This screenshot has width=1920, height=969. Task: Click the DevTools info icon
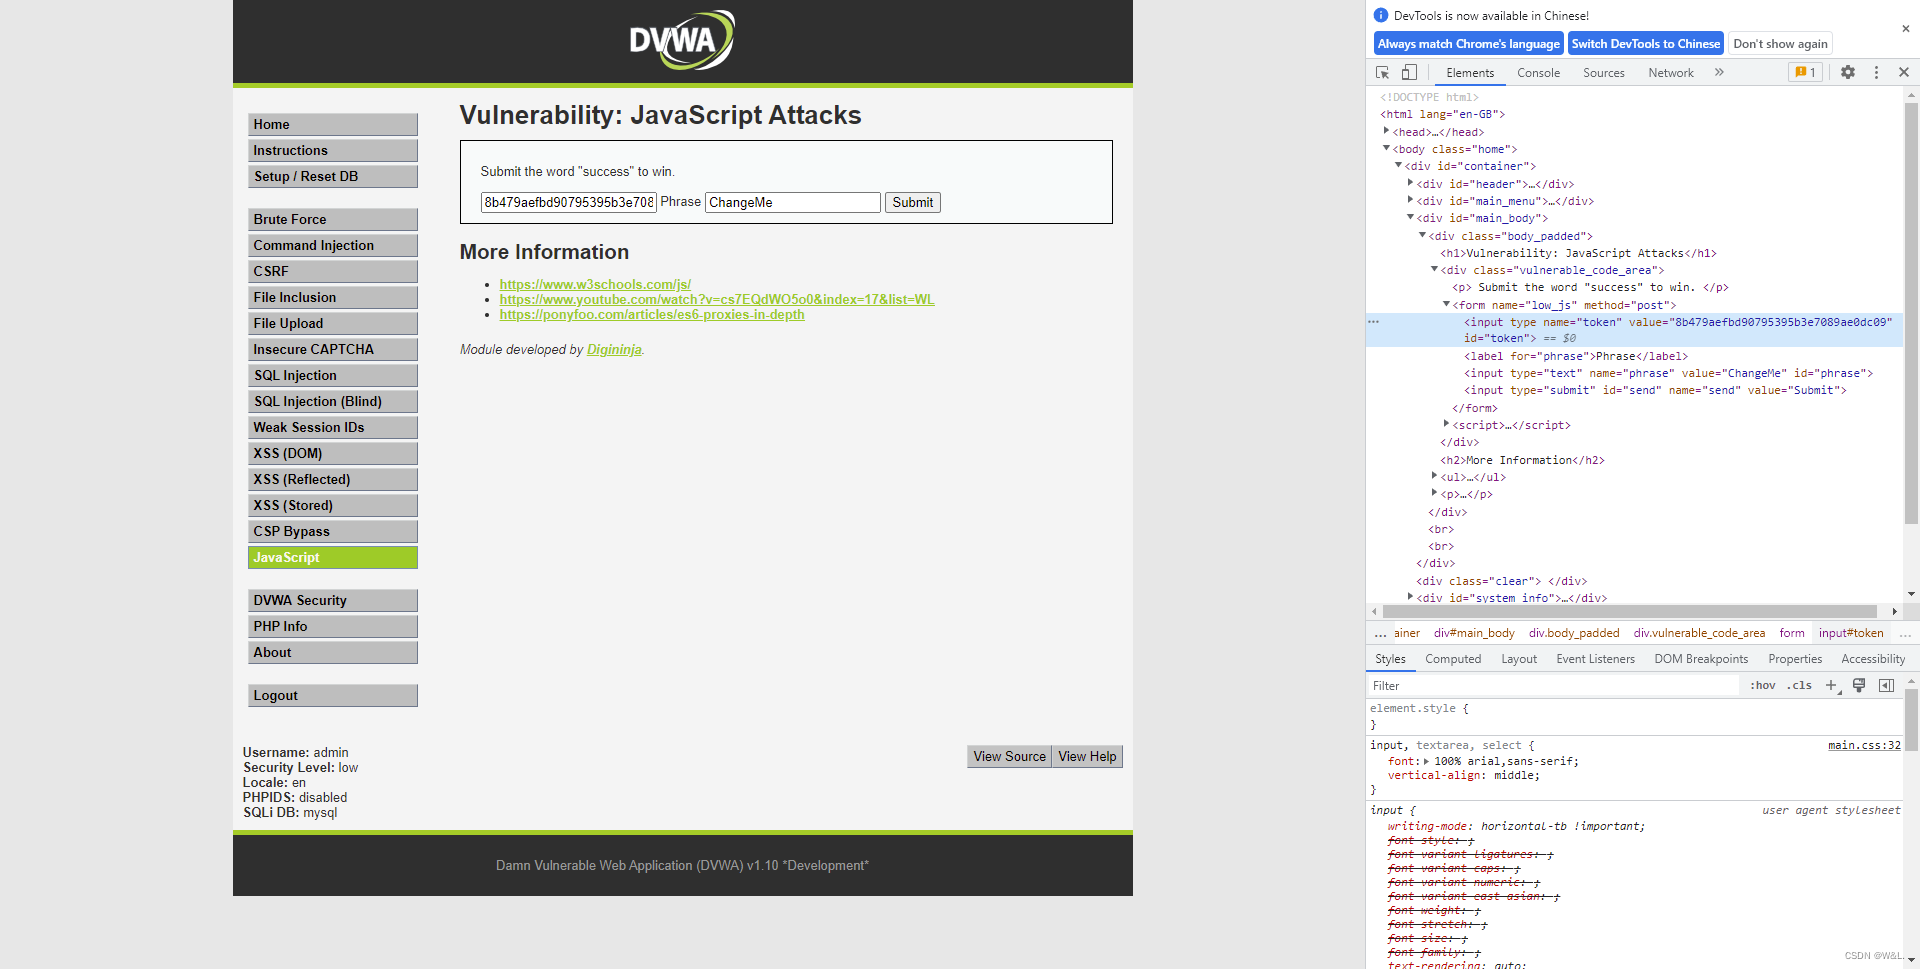[1381, 15]
